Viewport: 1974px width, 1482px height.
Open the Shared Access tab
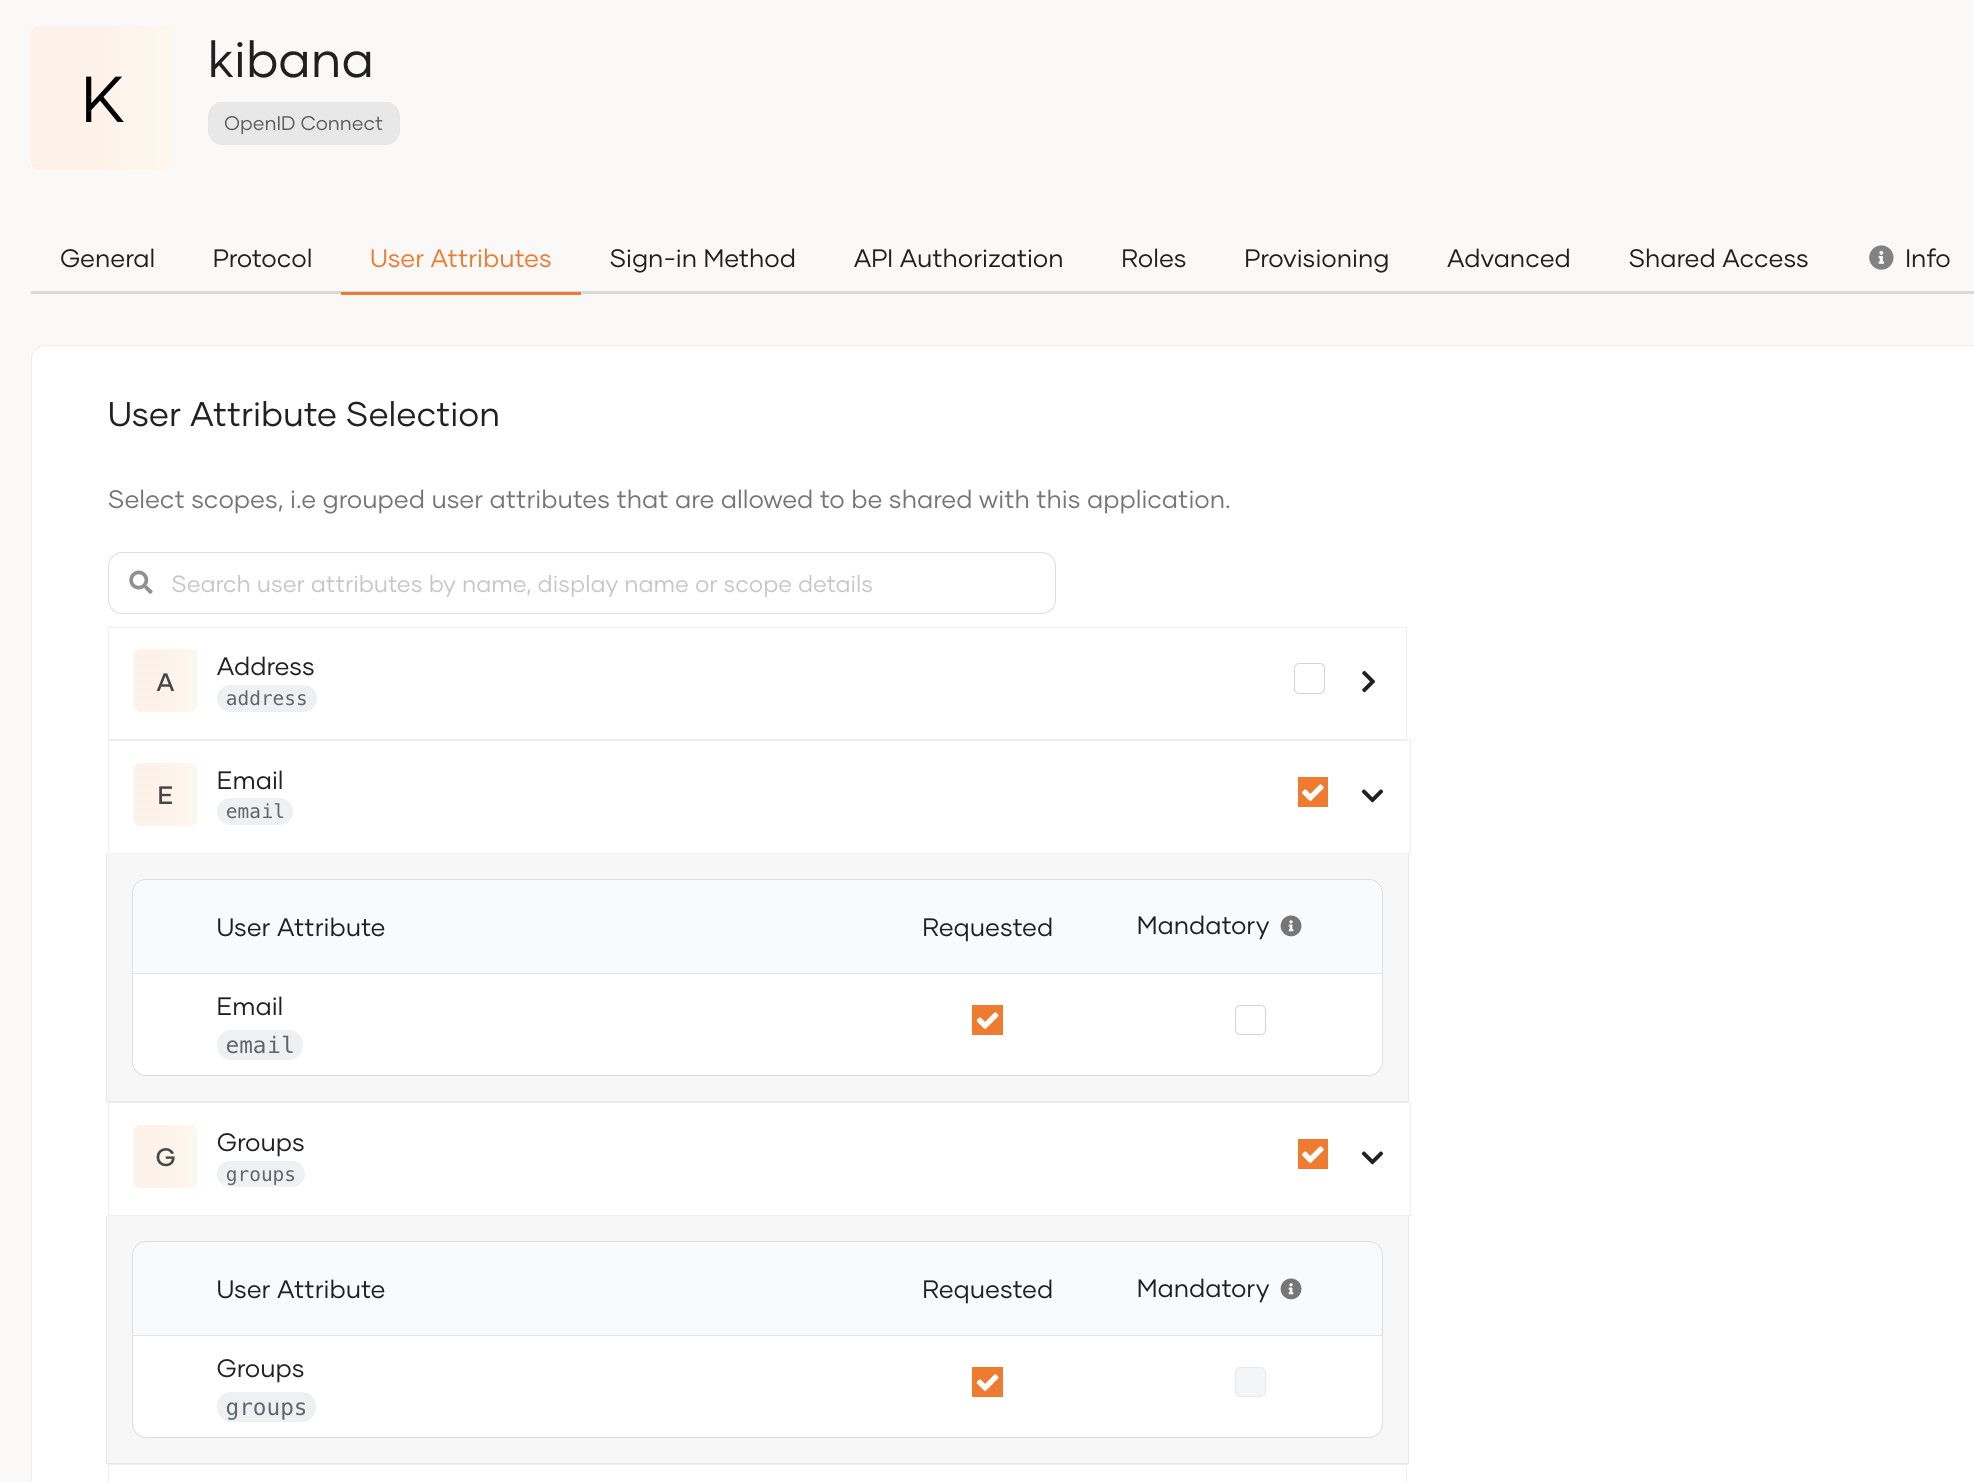pyautogui.click(x=1718, y=258)
